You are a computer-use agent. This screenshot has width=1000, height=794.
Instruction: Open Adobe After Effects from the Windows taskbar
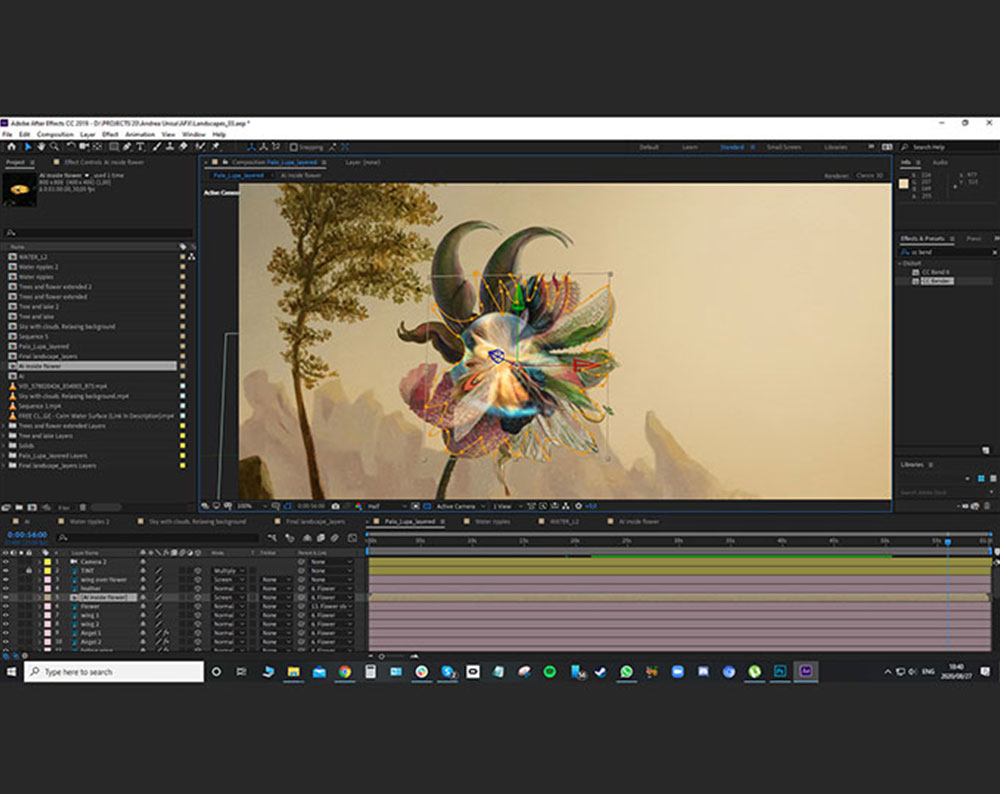click(x=806, y=672)
